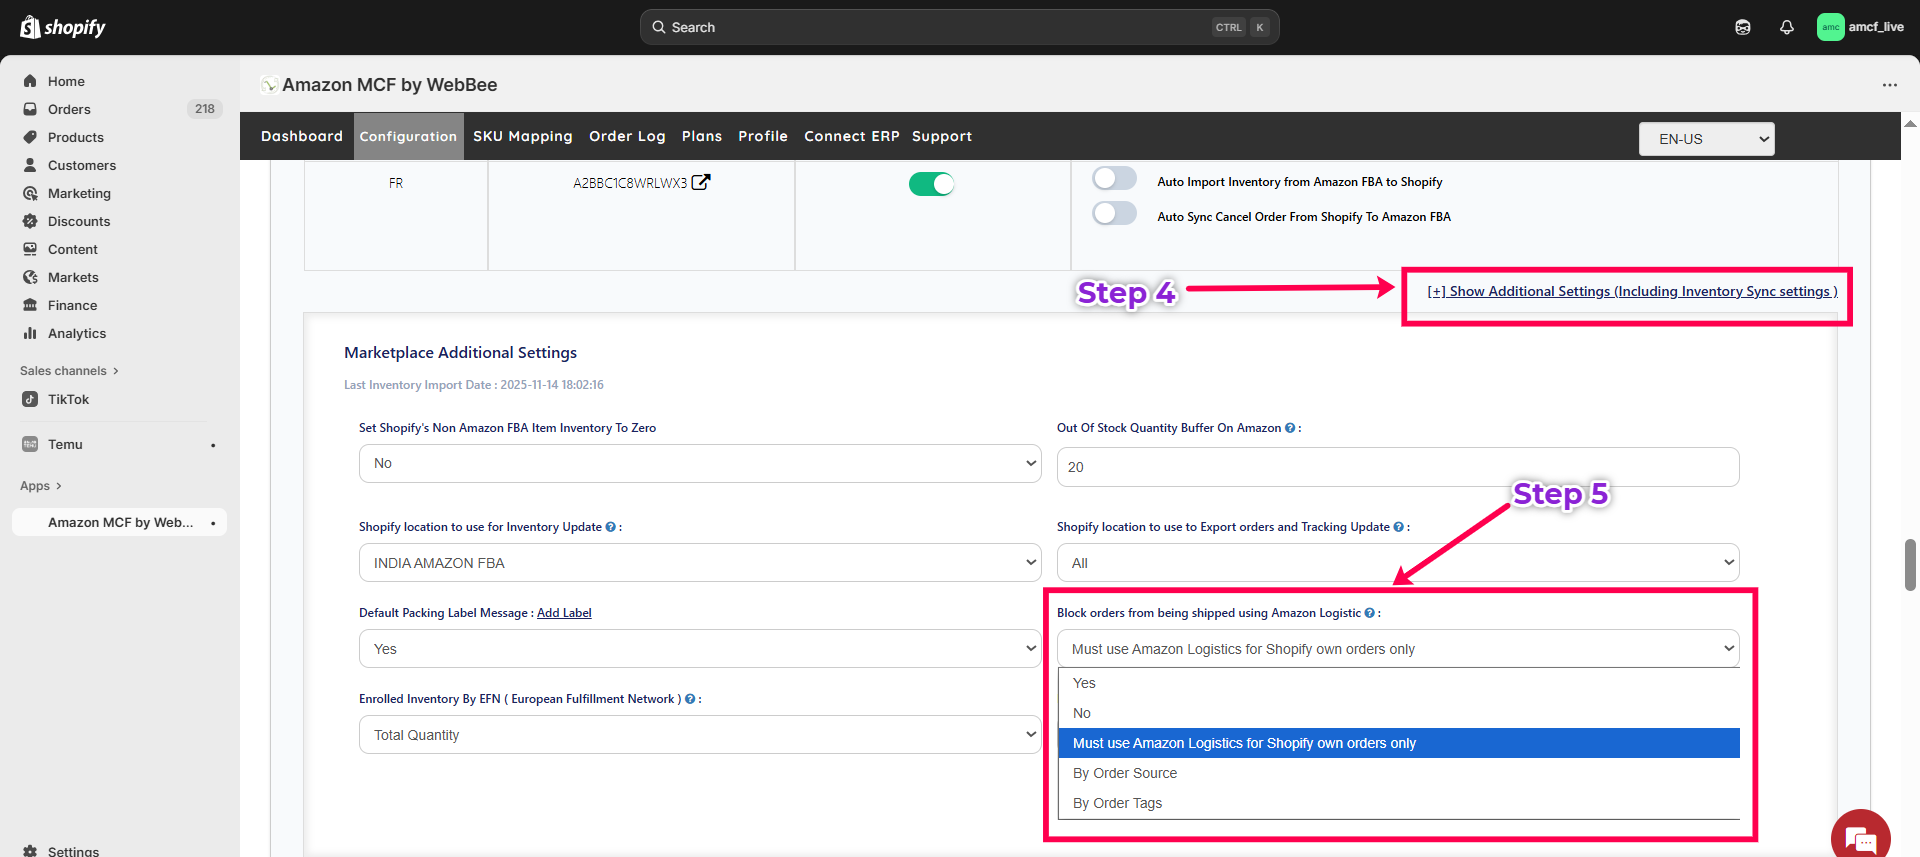Choose By Order Tags from the list
Image resolution: width=1920 pixels, height=857 pixels.
1117,803
